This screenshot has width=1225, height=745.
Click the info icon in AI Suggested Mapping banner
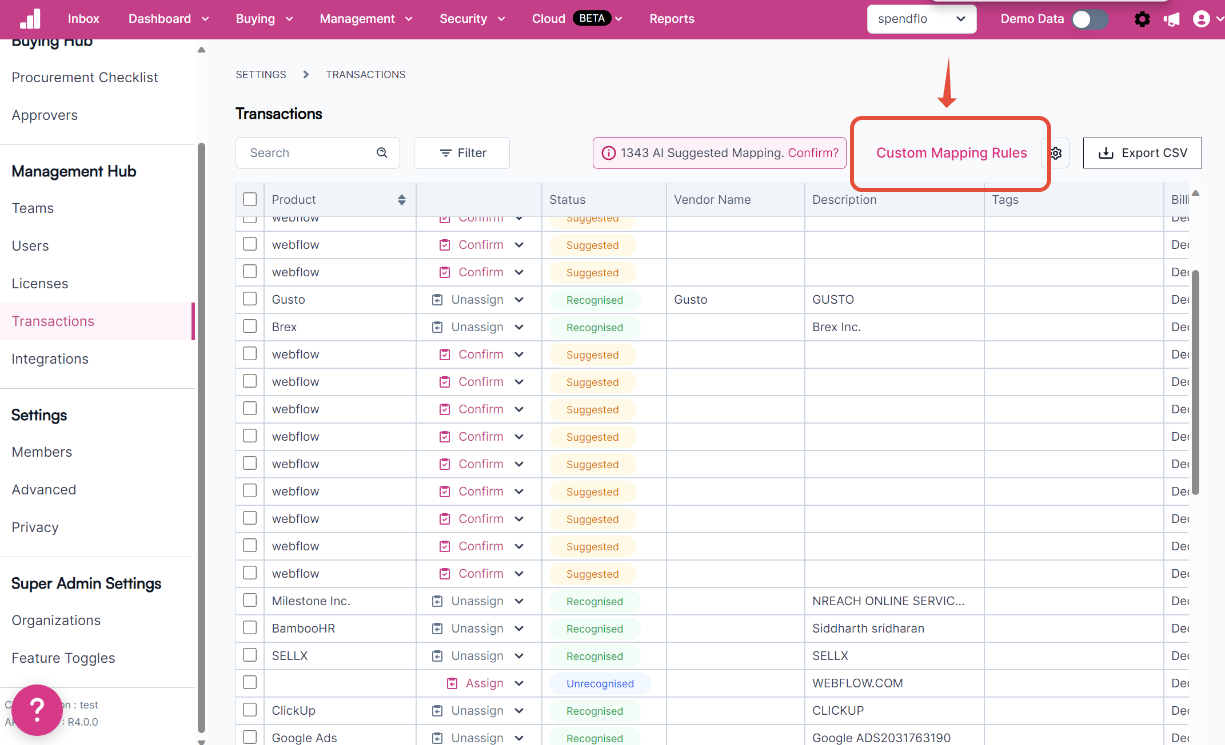tap(609, 153)
